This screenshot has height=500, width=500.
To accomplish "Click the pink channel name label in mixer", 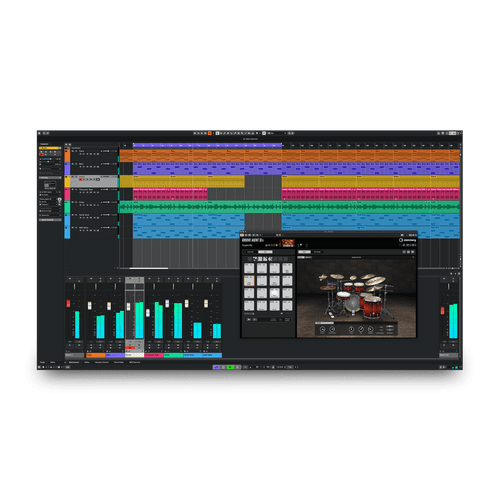I will tap(154, 355).
